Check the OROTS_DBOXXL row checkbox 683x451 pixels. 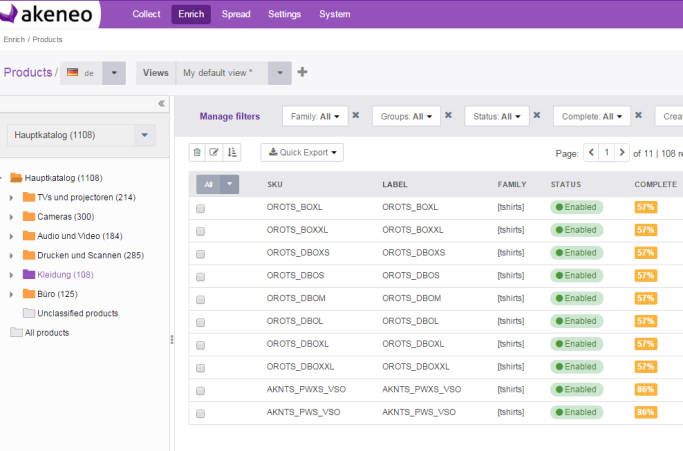[x=200, y=368]
